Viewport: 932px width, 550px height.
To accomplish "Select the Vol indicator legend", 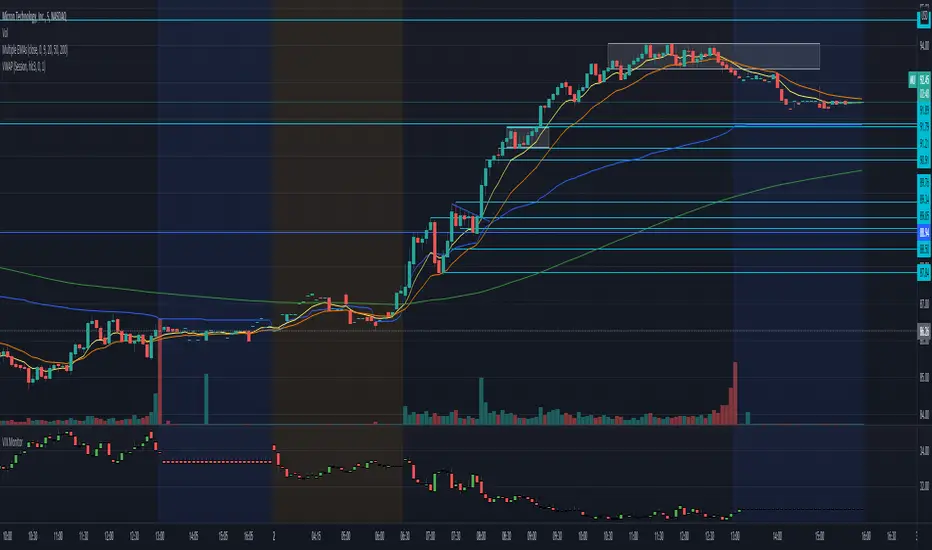I will pos(5,33).
